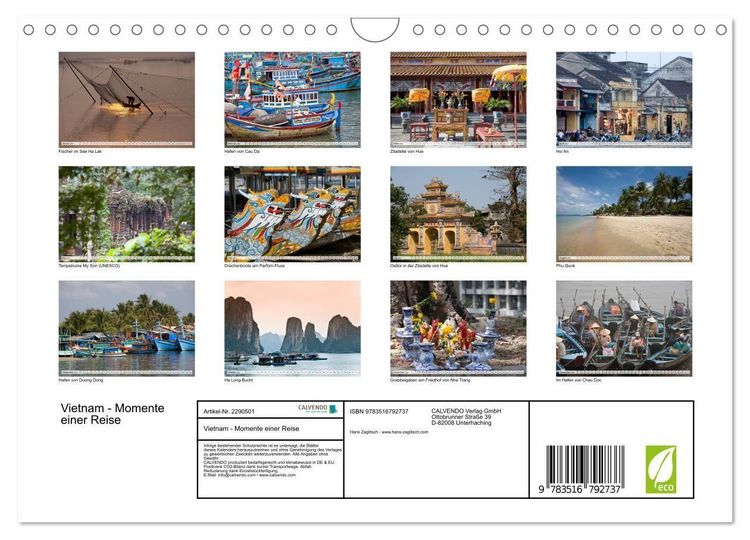
Task: Click 'Ottobrunner Straße 39' text
Action: point(461,417)
